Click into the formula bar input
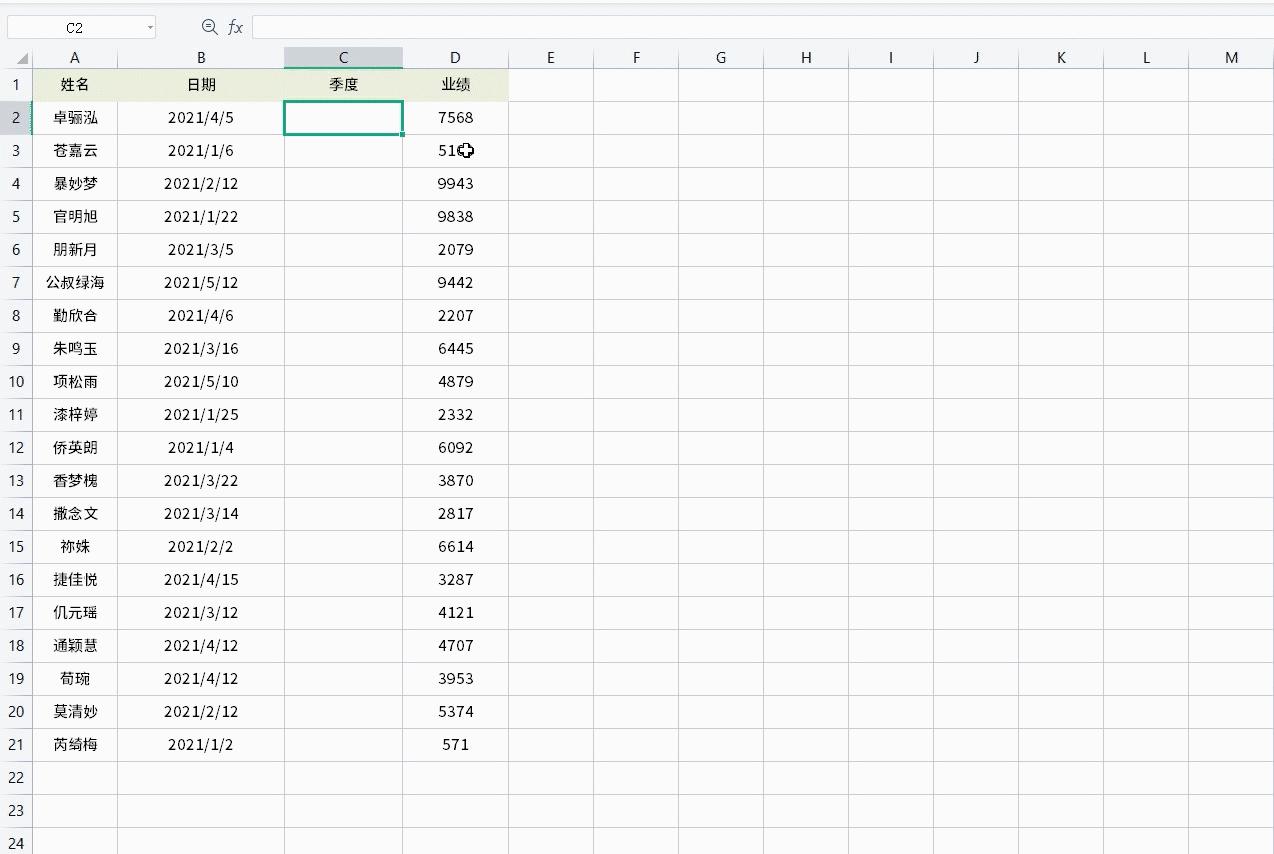Image resolution: width=1274 pixels, height=854 pixels. (x=762, y=27)
